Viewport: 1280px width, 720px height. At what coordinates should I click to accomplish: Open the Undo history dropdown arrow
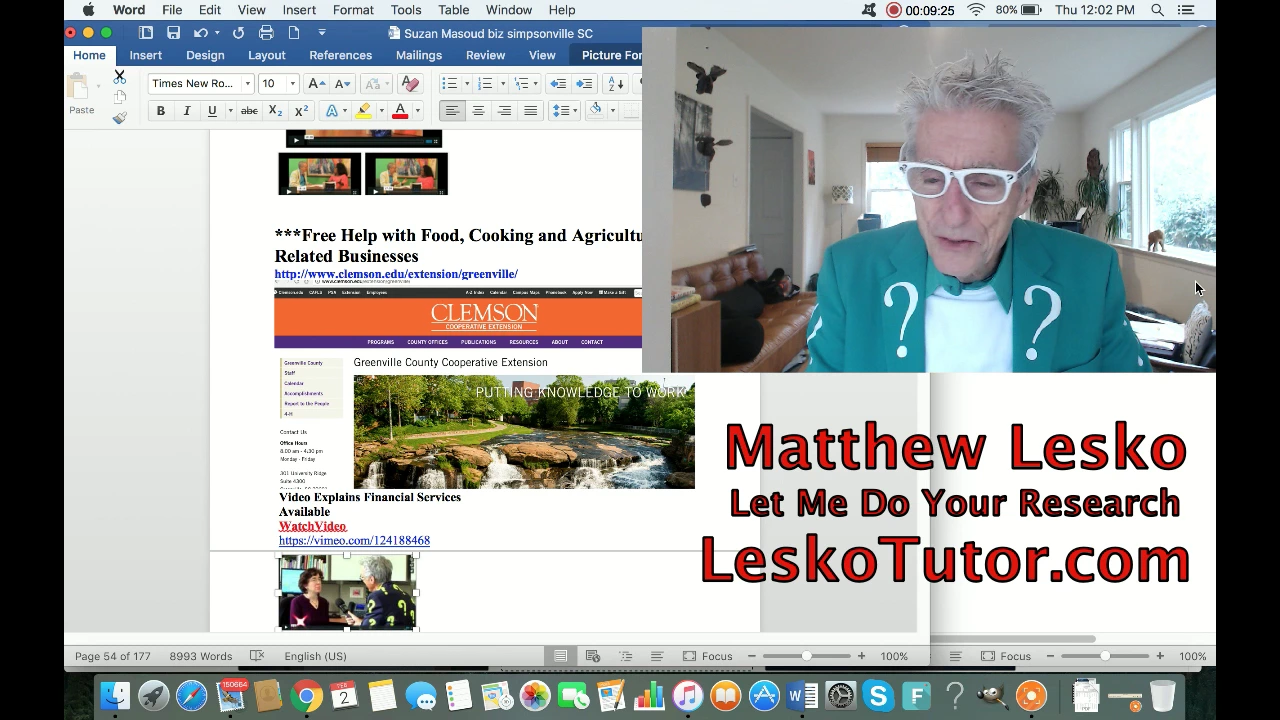click(217, 33)
